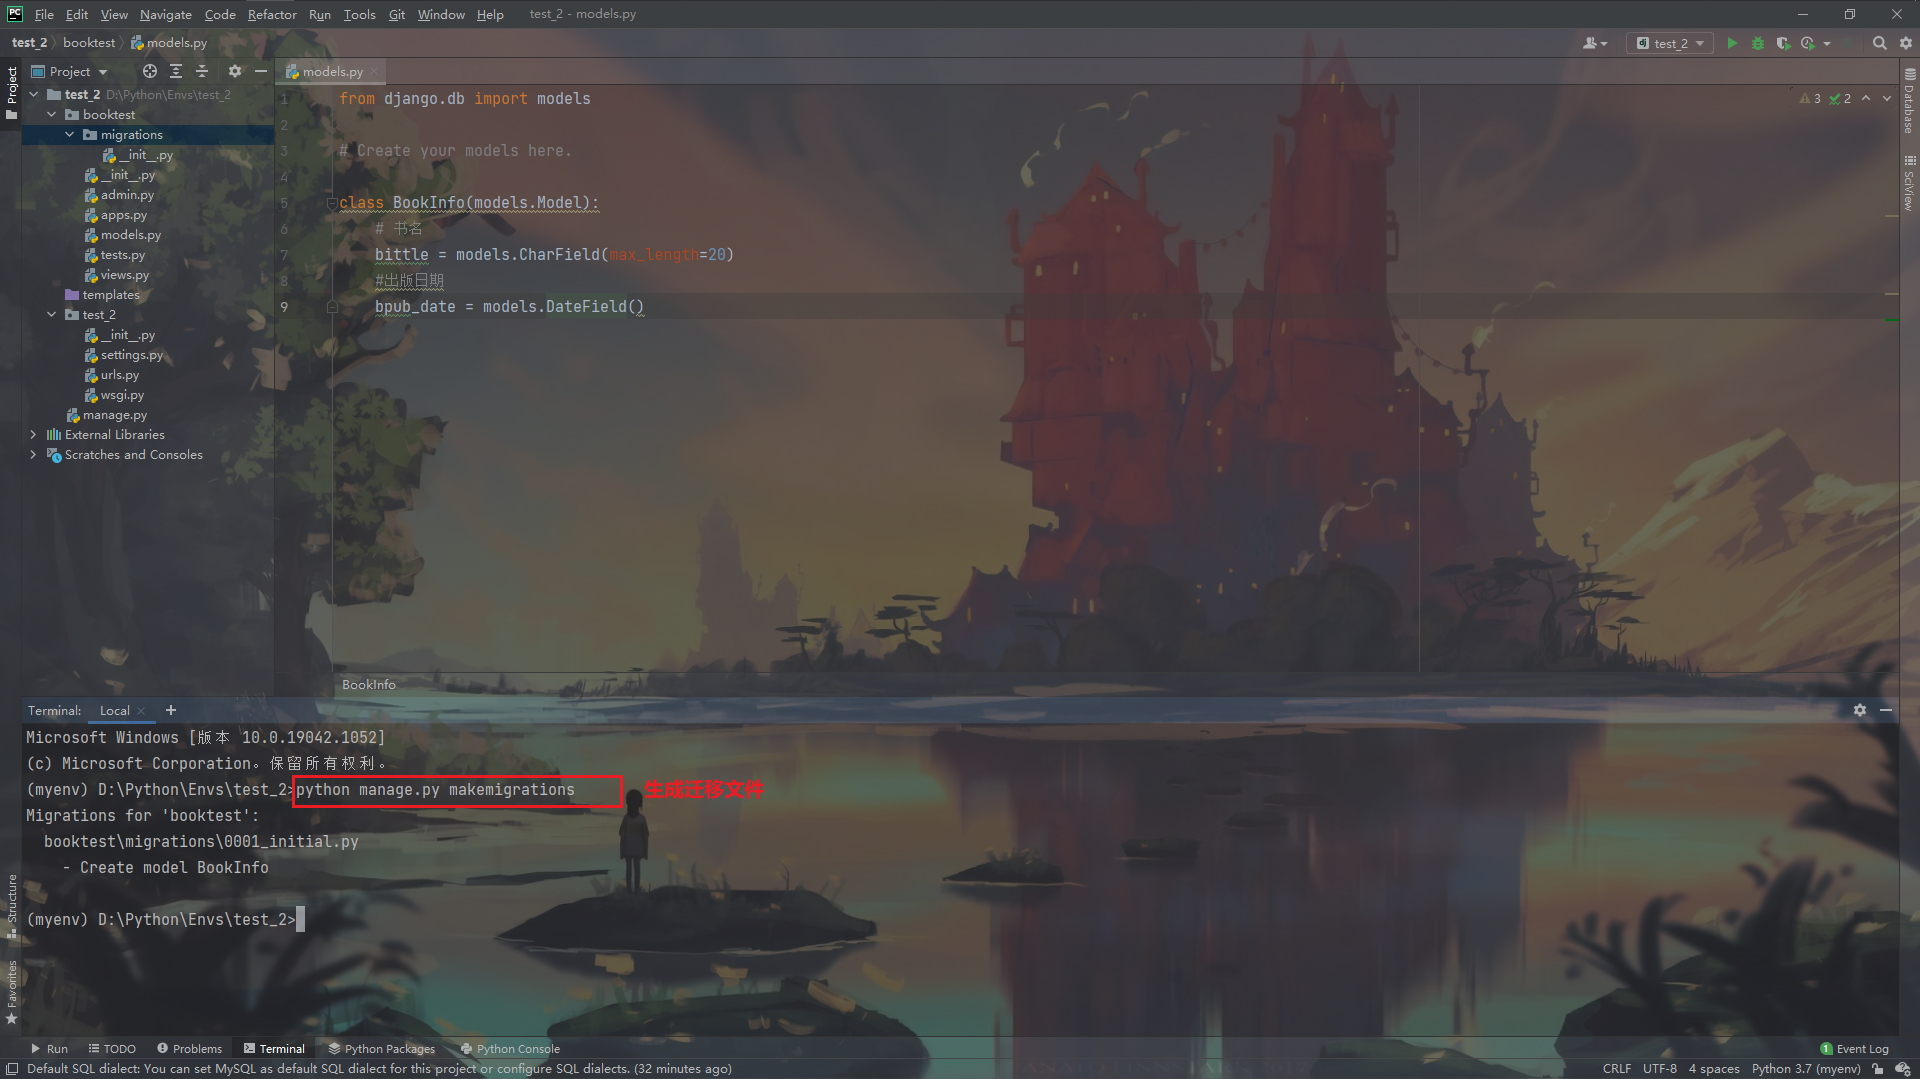Open the Refactor menu

(272, 14)
